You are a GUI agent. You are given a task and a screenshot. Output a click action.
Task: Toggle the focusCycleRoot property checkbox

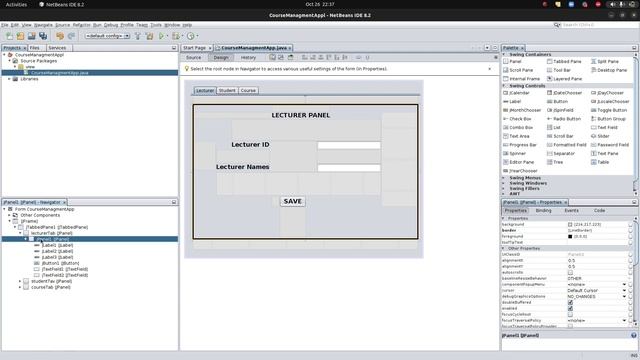click(x=570, y=314)
